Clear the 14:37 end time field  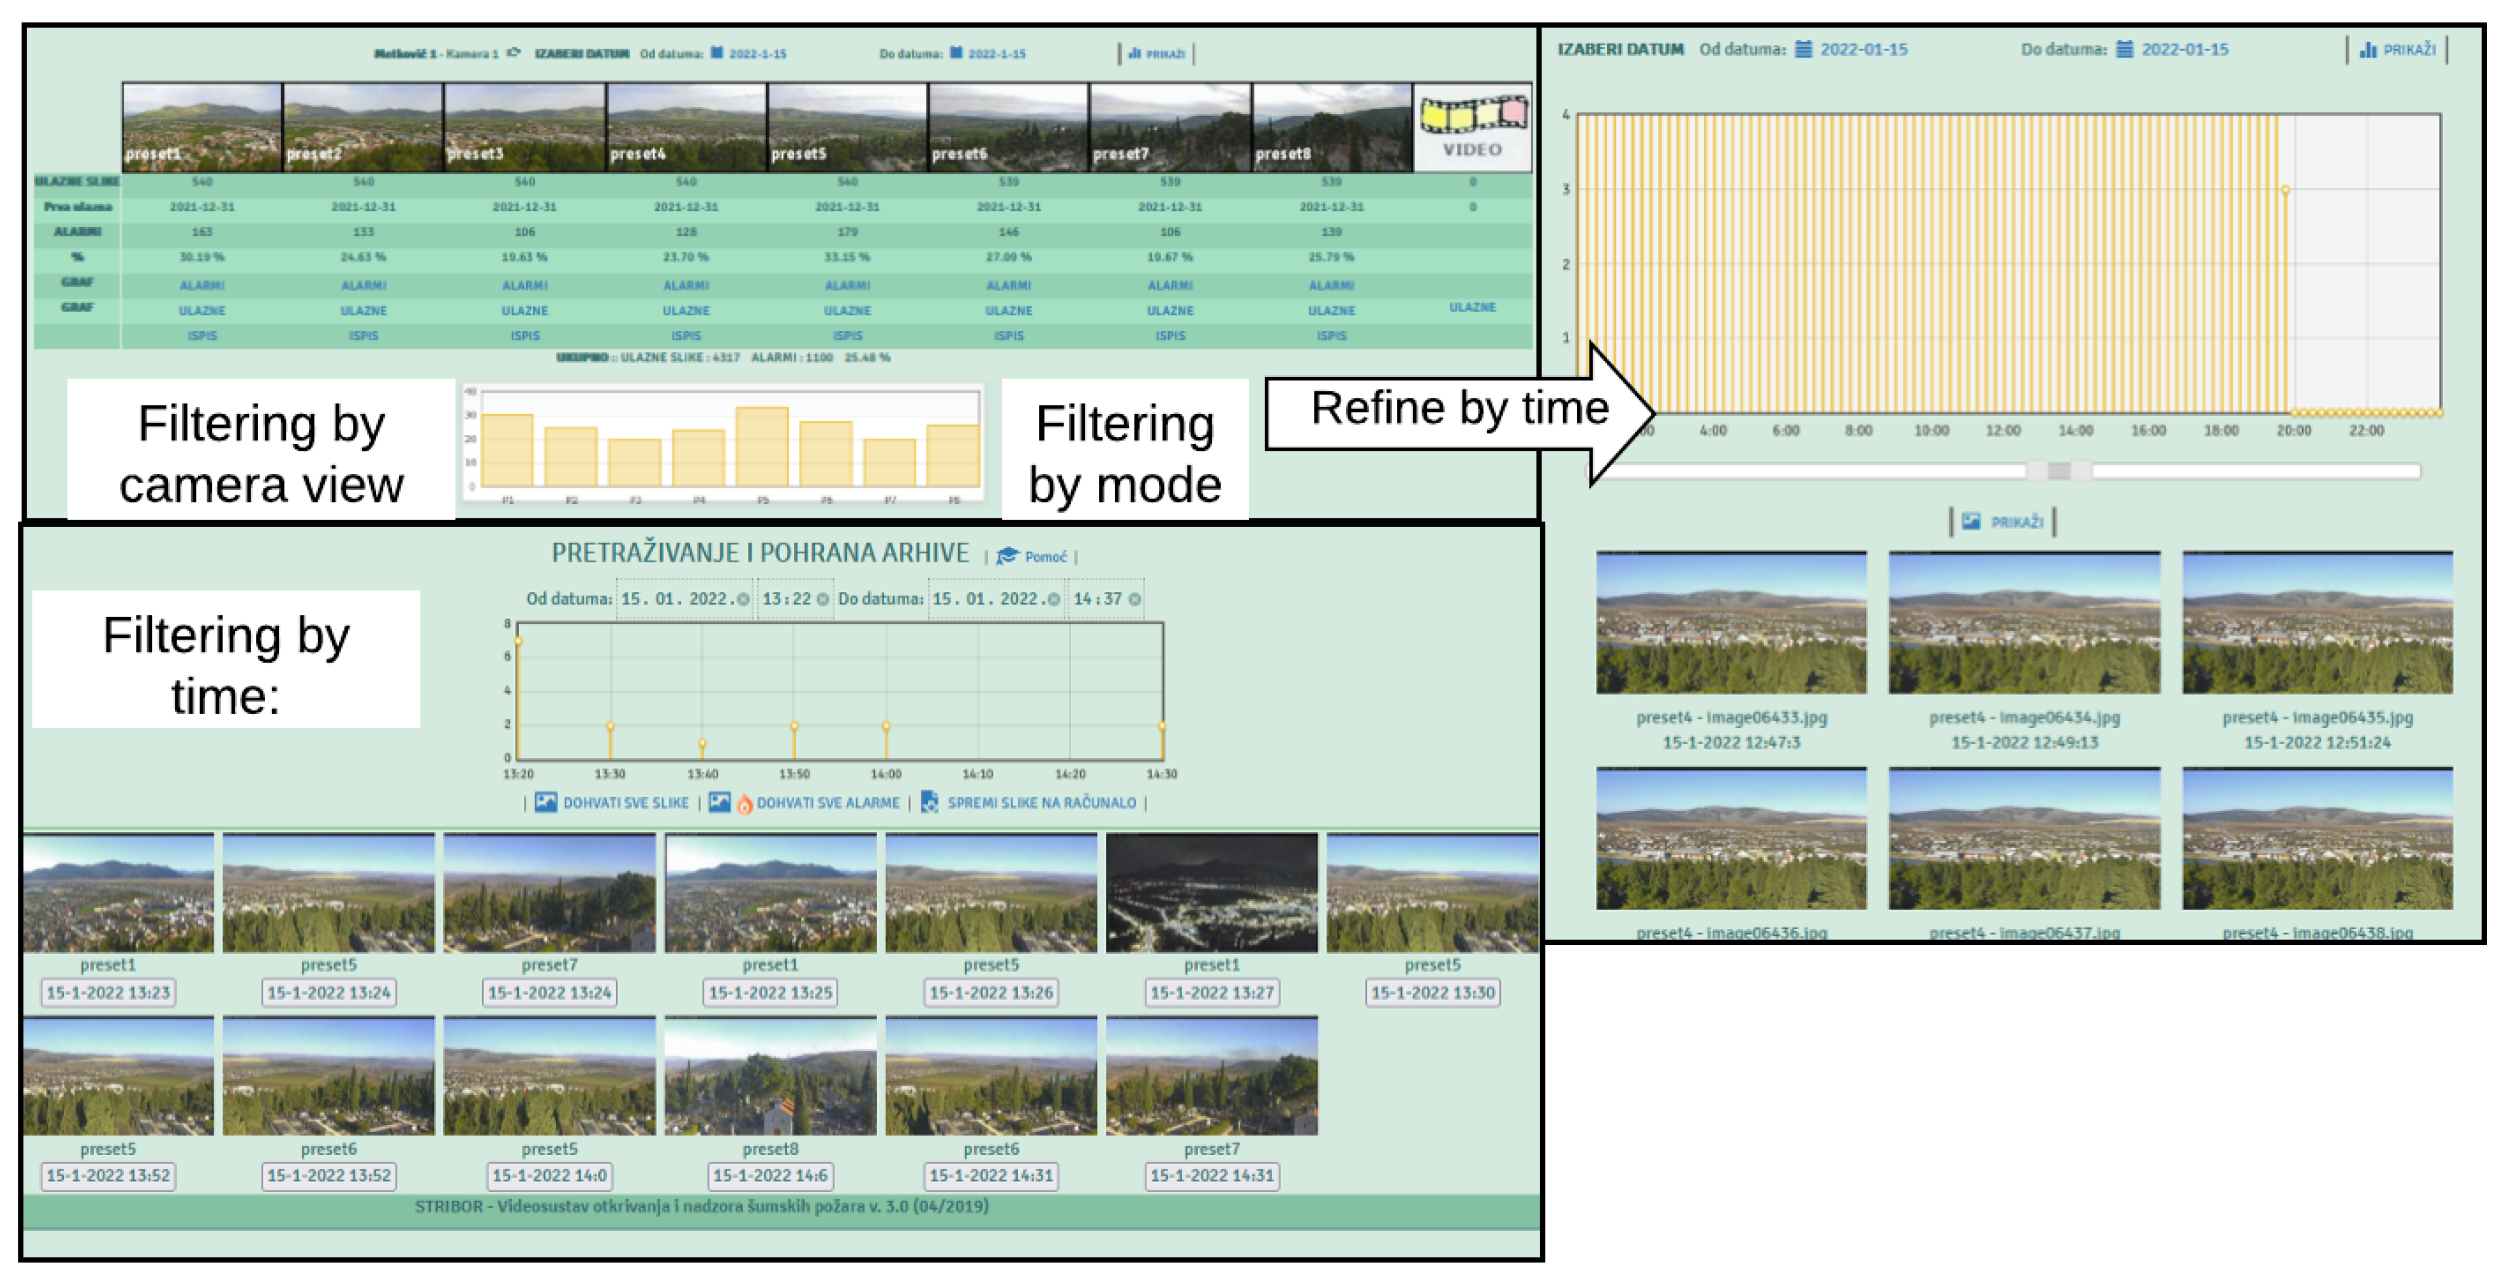(x=1134, y=599)
